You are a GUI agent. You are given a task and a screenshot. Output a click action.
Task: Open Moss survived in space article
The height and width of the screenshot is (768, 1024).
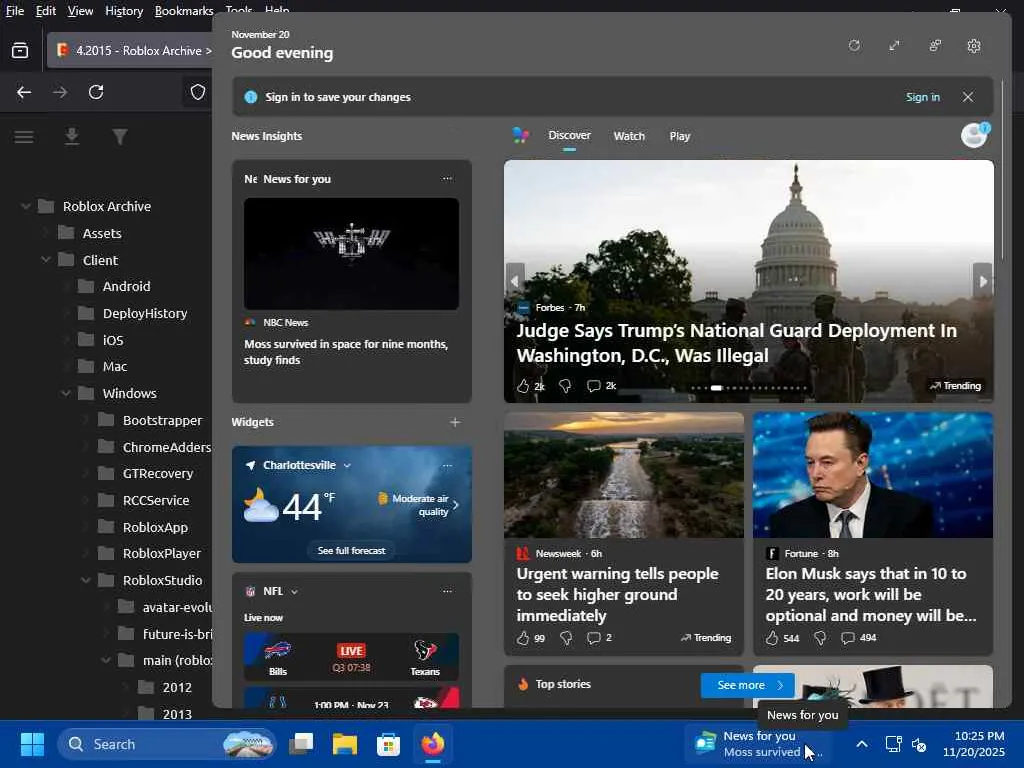(345, 352)
